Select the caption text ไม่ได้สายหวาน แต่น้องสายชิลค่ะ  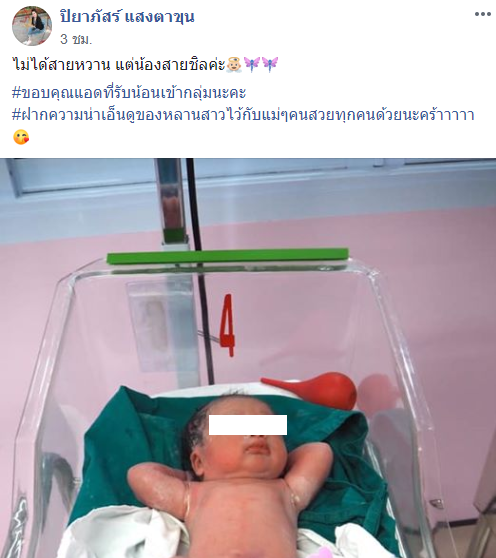click(119, 65)
